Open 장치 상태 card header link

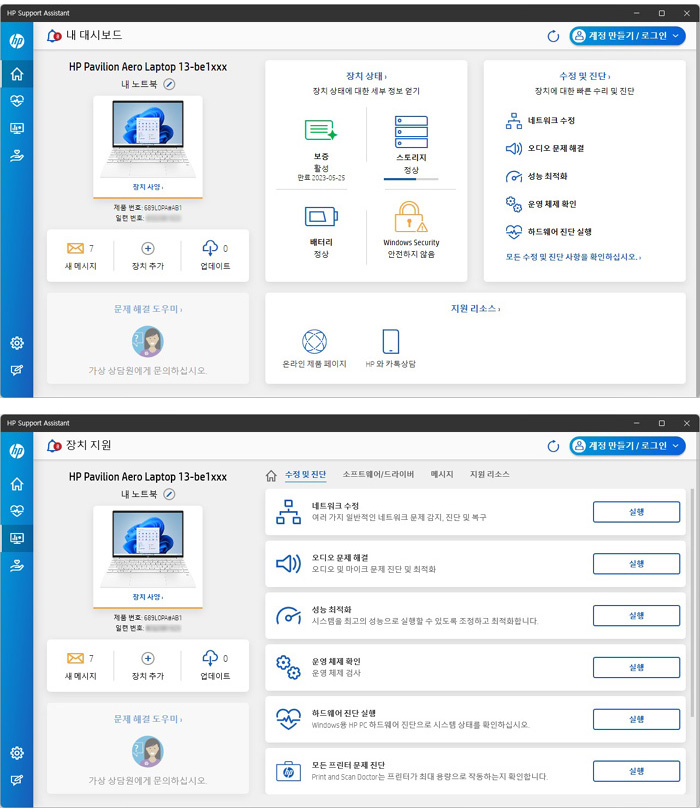click(x=366, y=76)
